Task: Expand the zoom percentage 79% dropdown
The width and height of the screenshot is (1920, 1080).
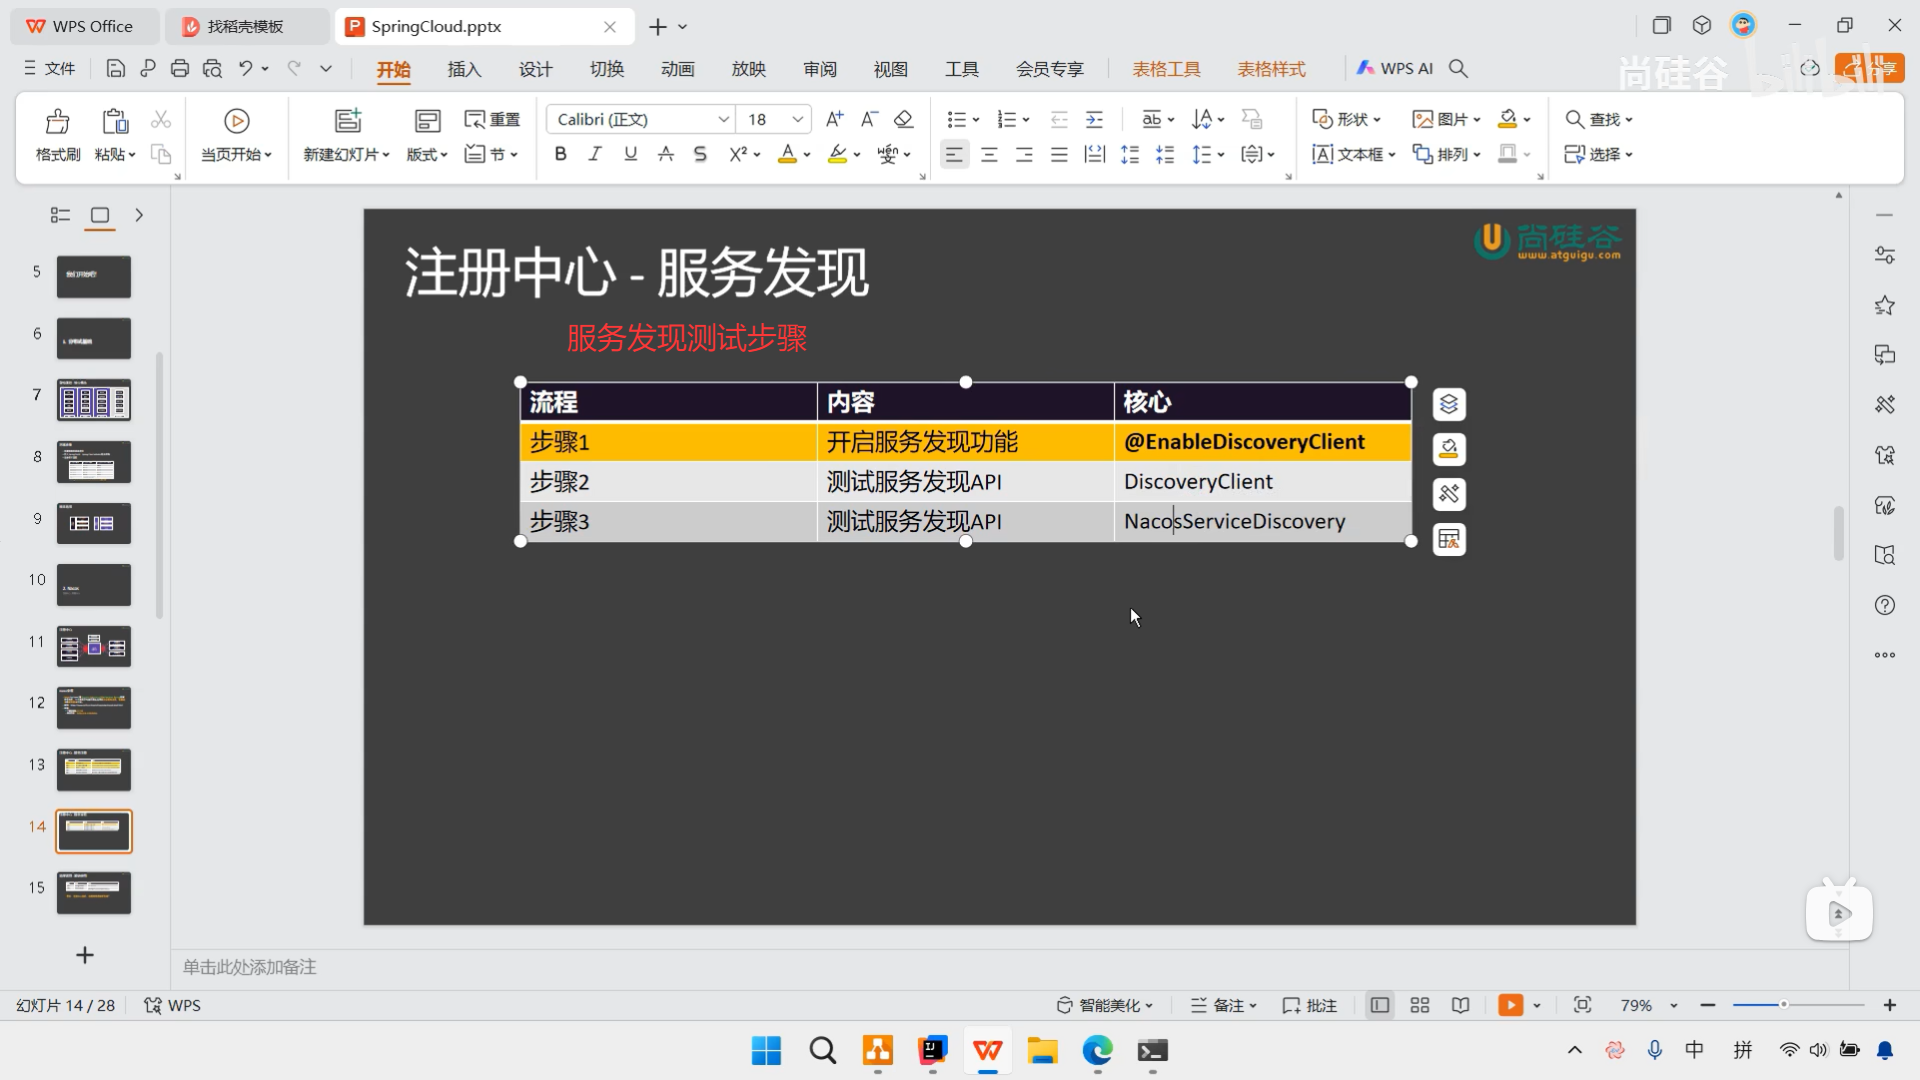Action: [1673, 1005]
